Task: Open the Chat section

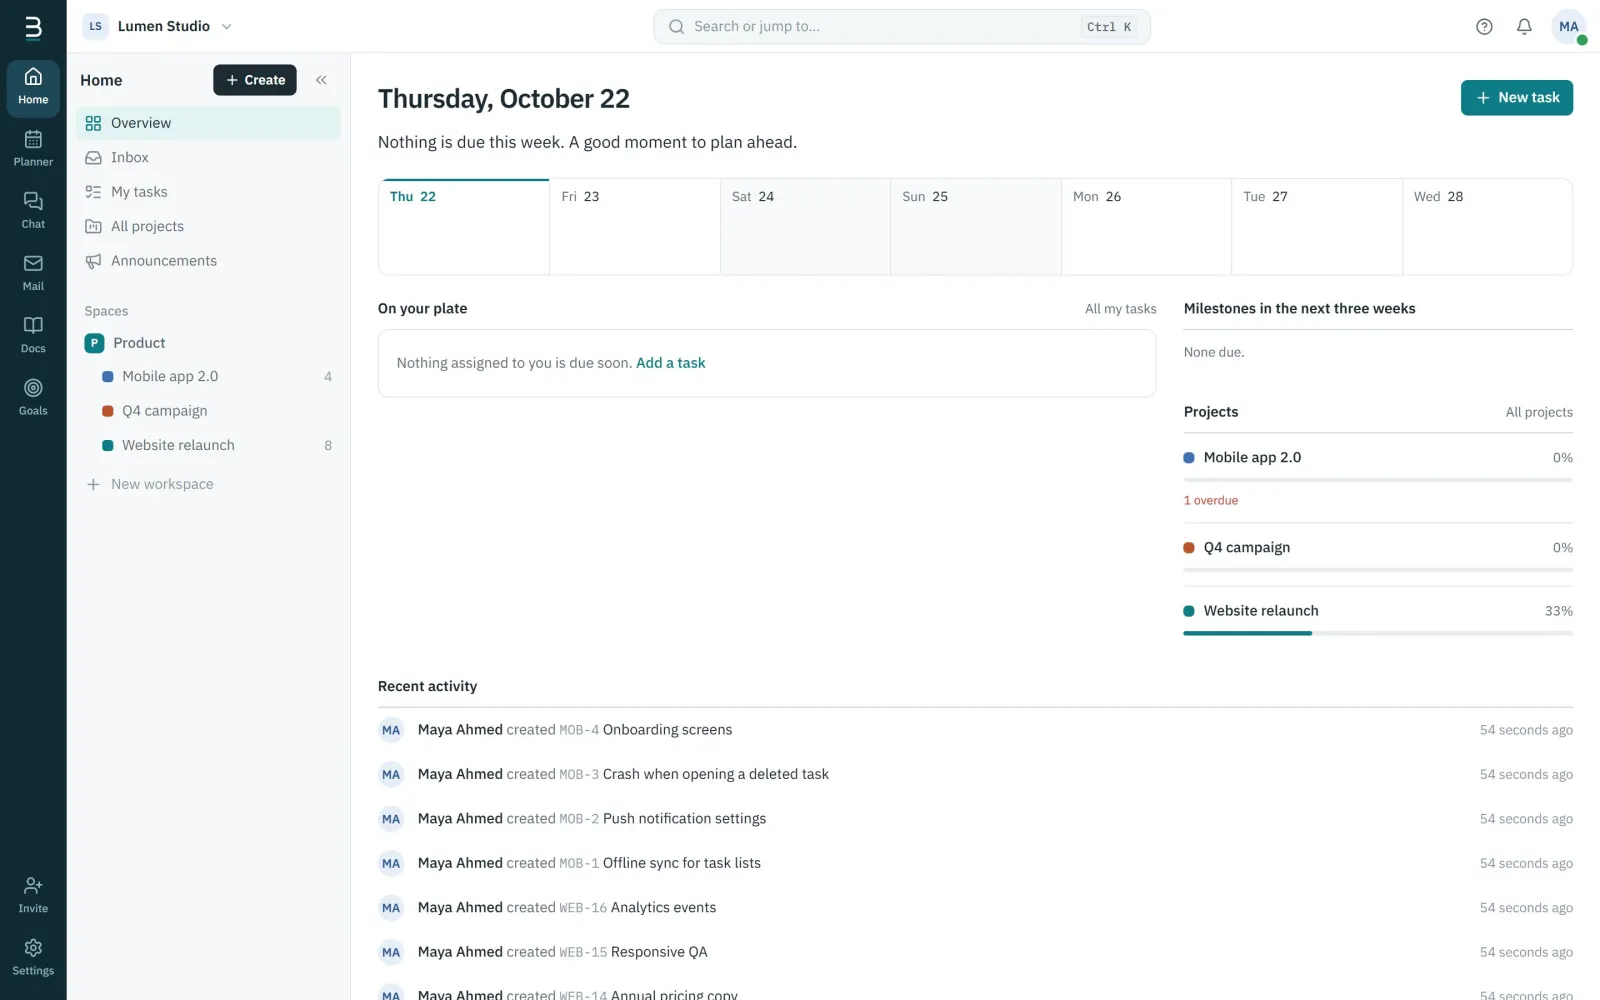Action: point(33,211)
